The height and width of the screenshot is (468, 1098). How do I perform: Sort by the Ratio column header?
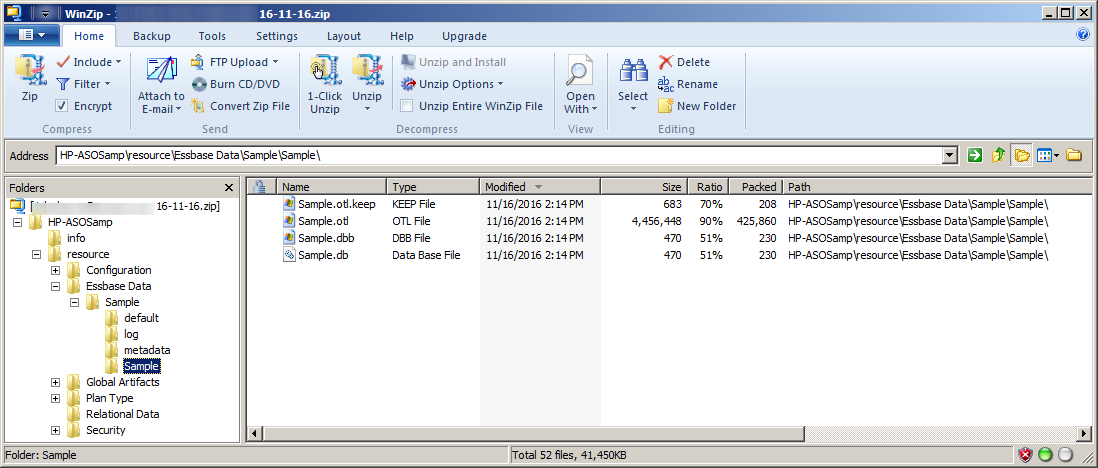click(x=708, y=186)
